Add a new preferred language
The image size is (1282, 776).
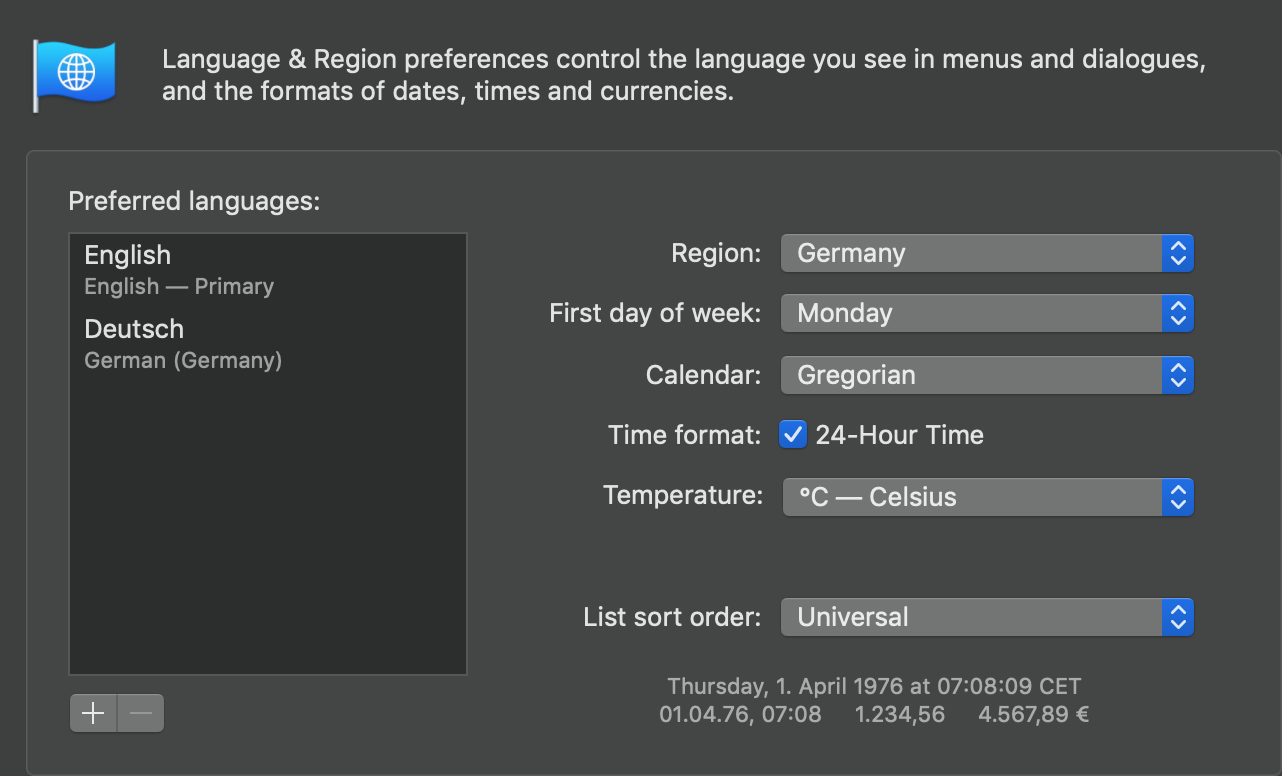[92, 713]
